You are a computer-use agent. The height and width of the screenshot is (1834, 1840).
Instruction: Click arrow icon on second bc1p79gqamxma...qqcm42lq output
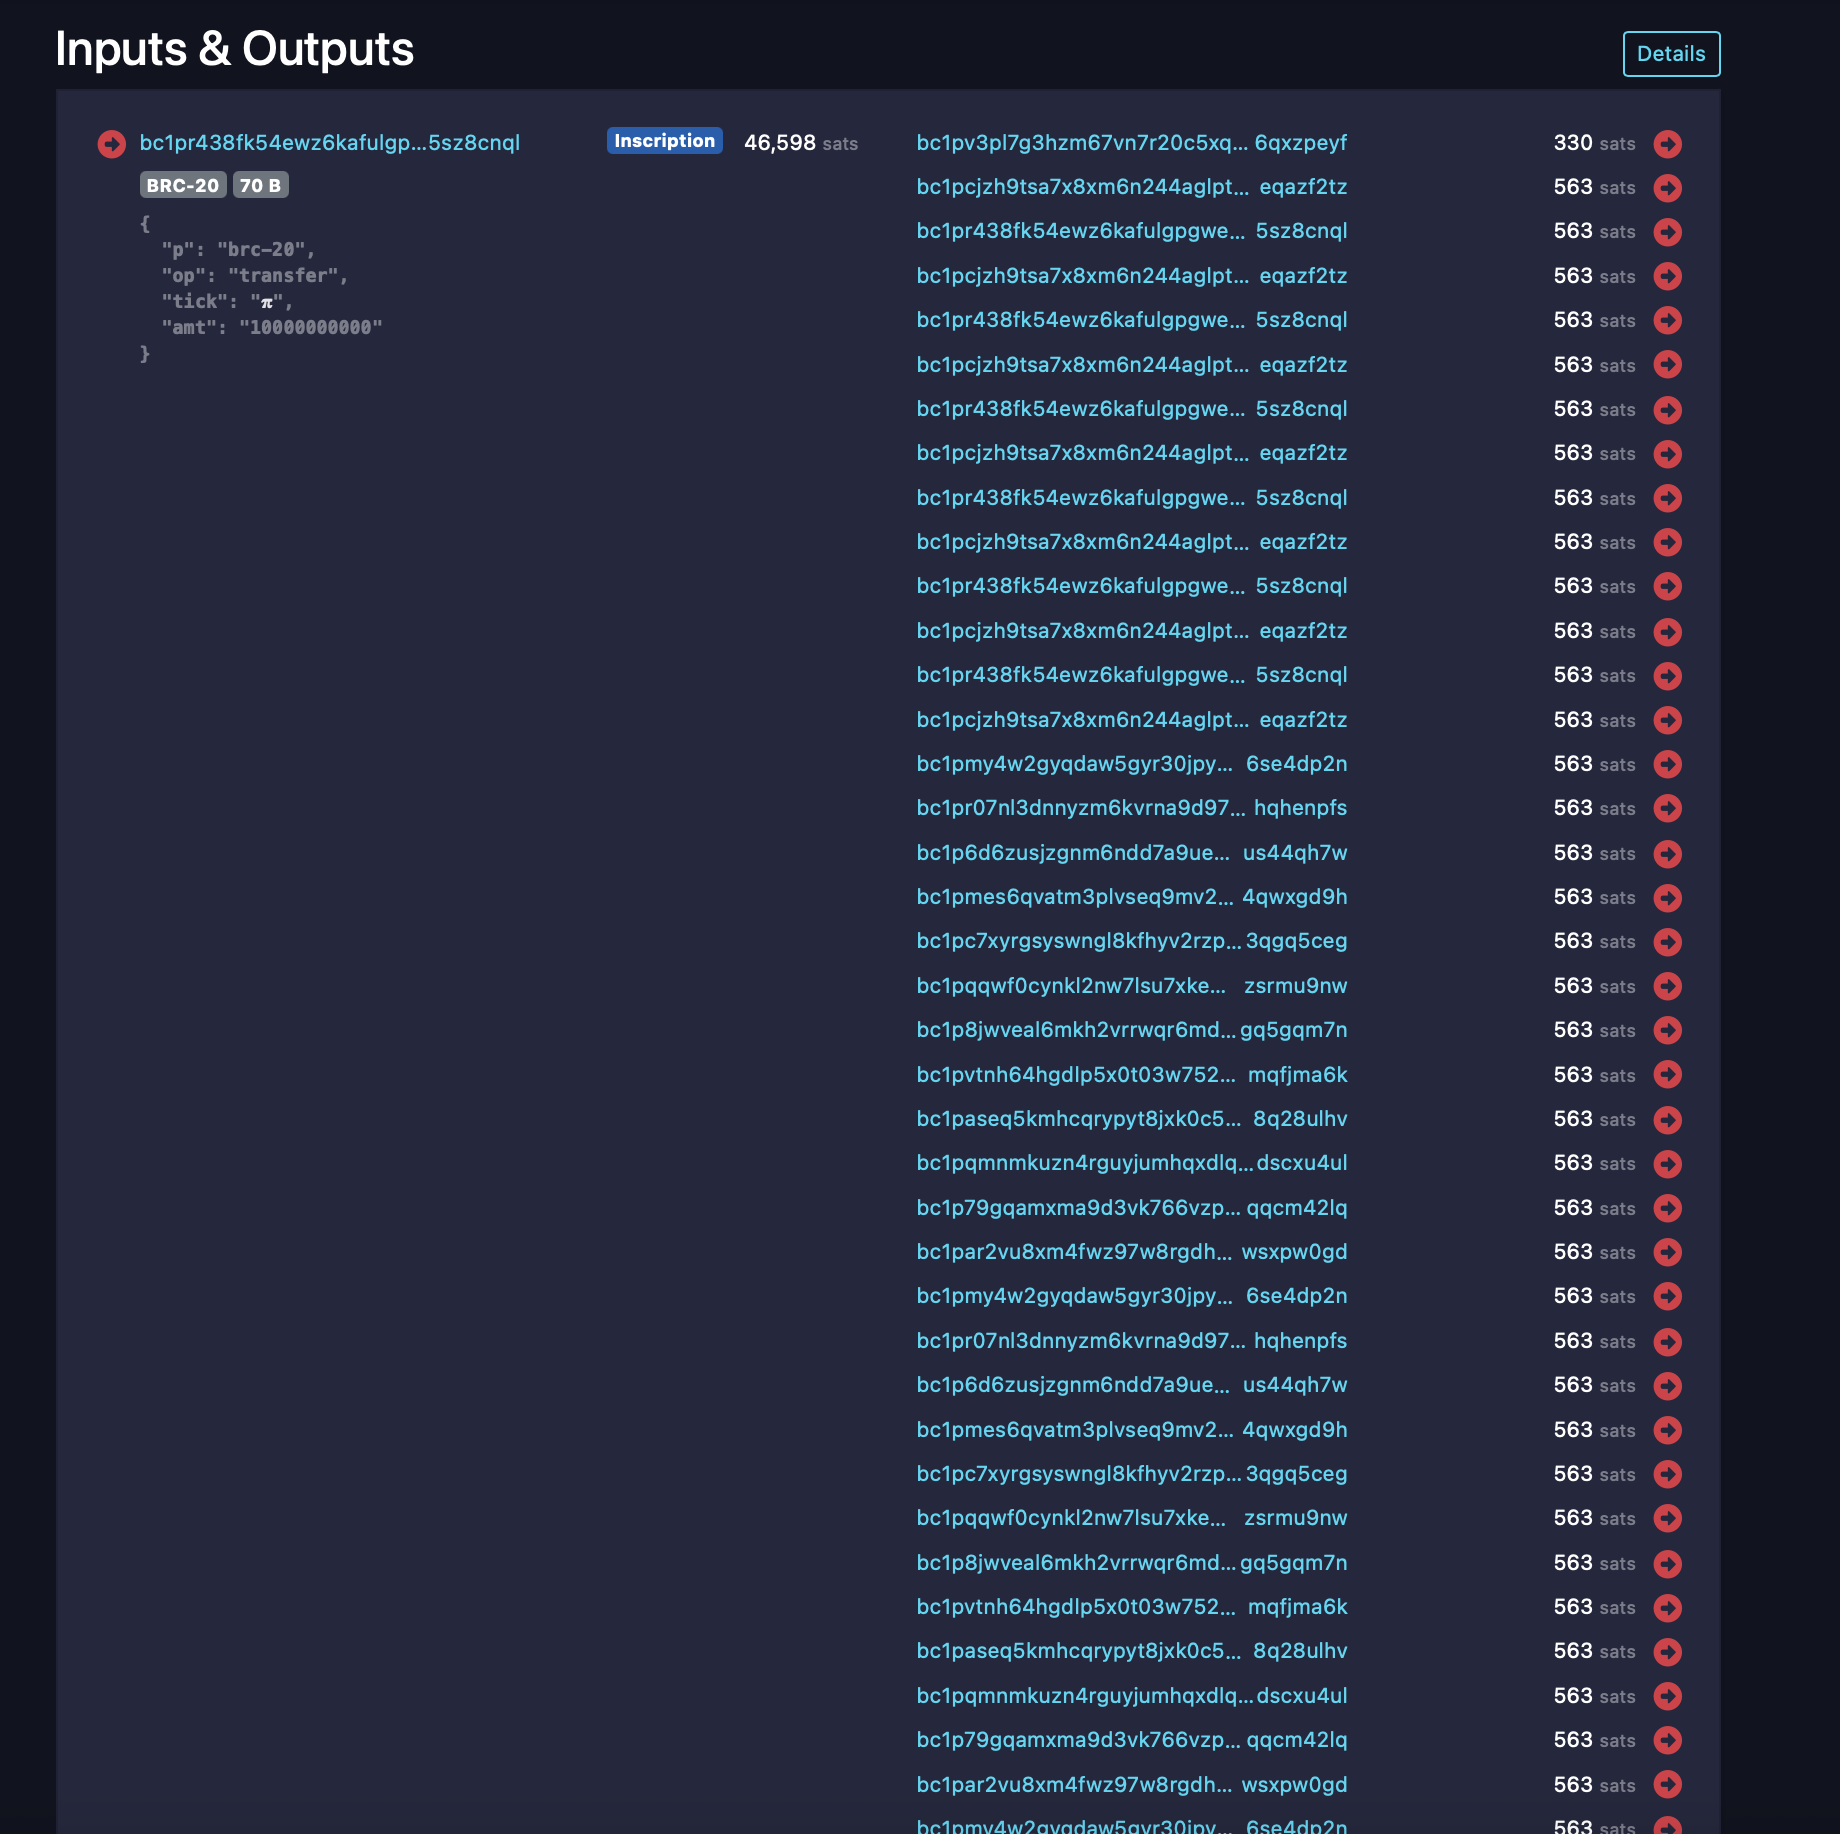(x=1667, y=1740)
